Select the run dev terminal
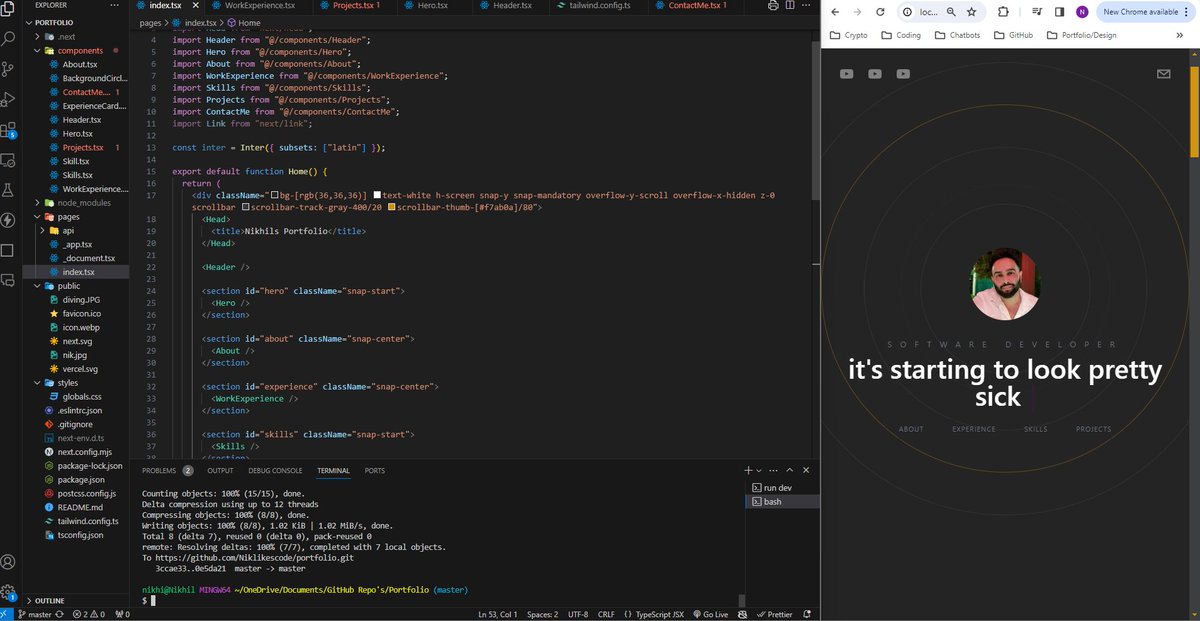This screenshot has width=1200, height=621. (x=777, y=487)
